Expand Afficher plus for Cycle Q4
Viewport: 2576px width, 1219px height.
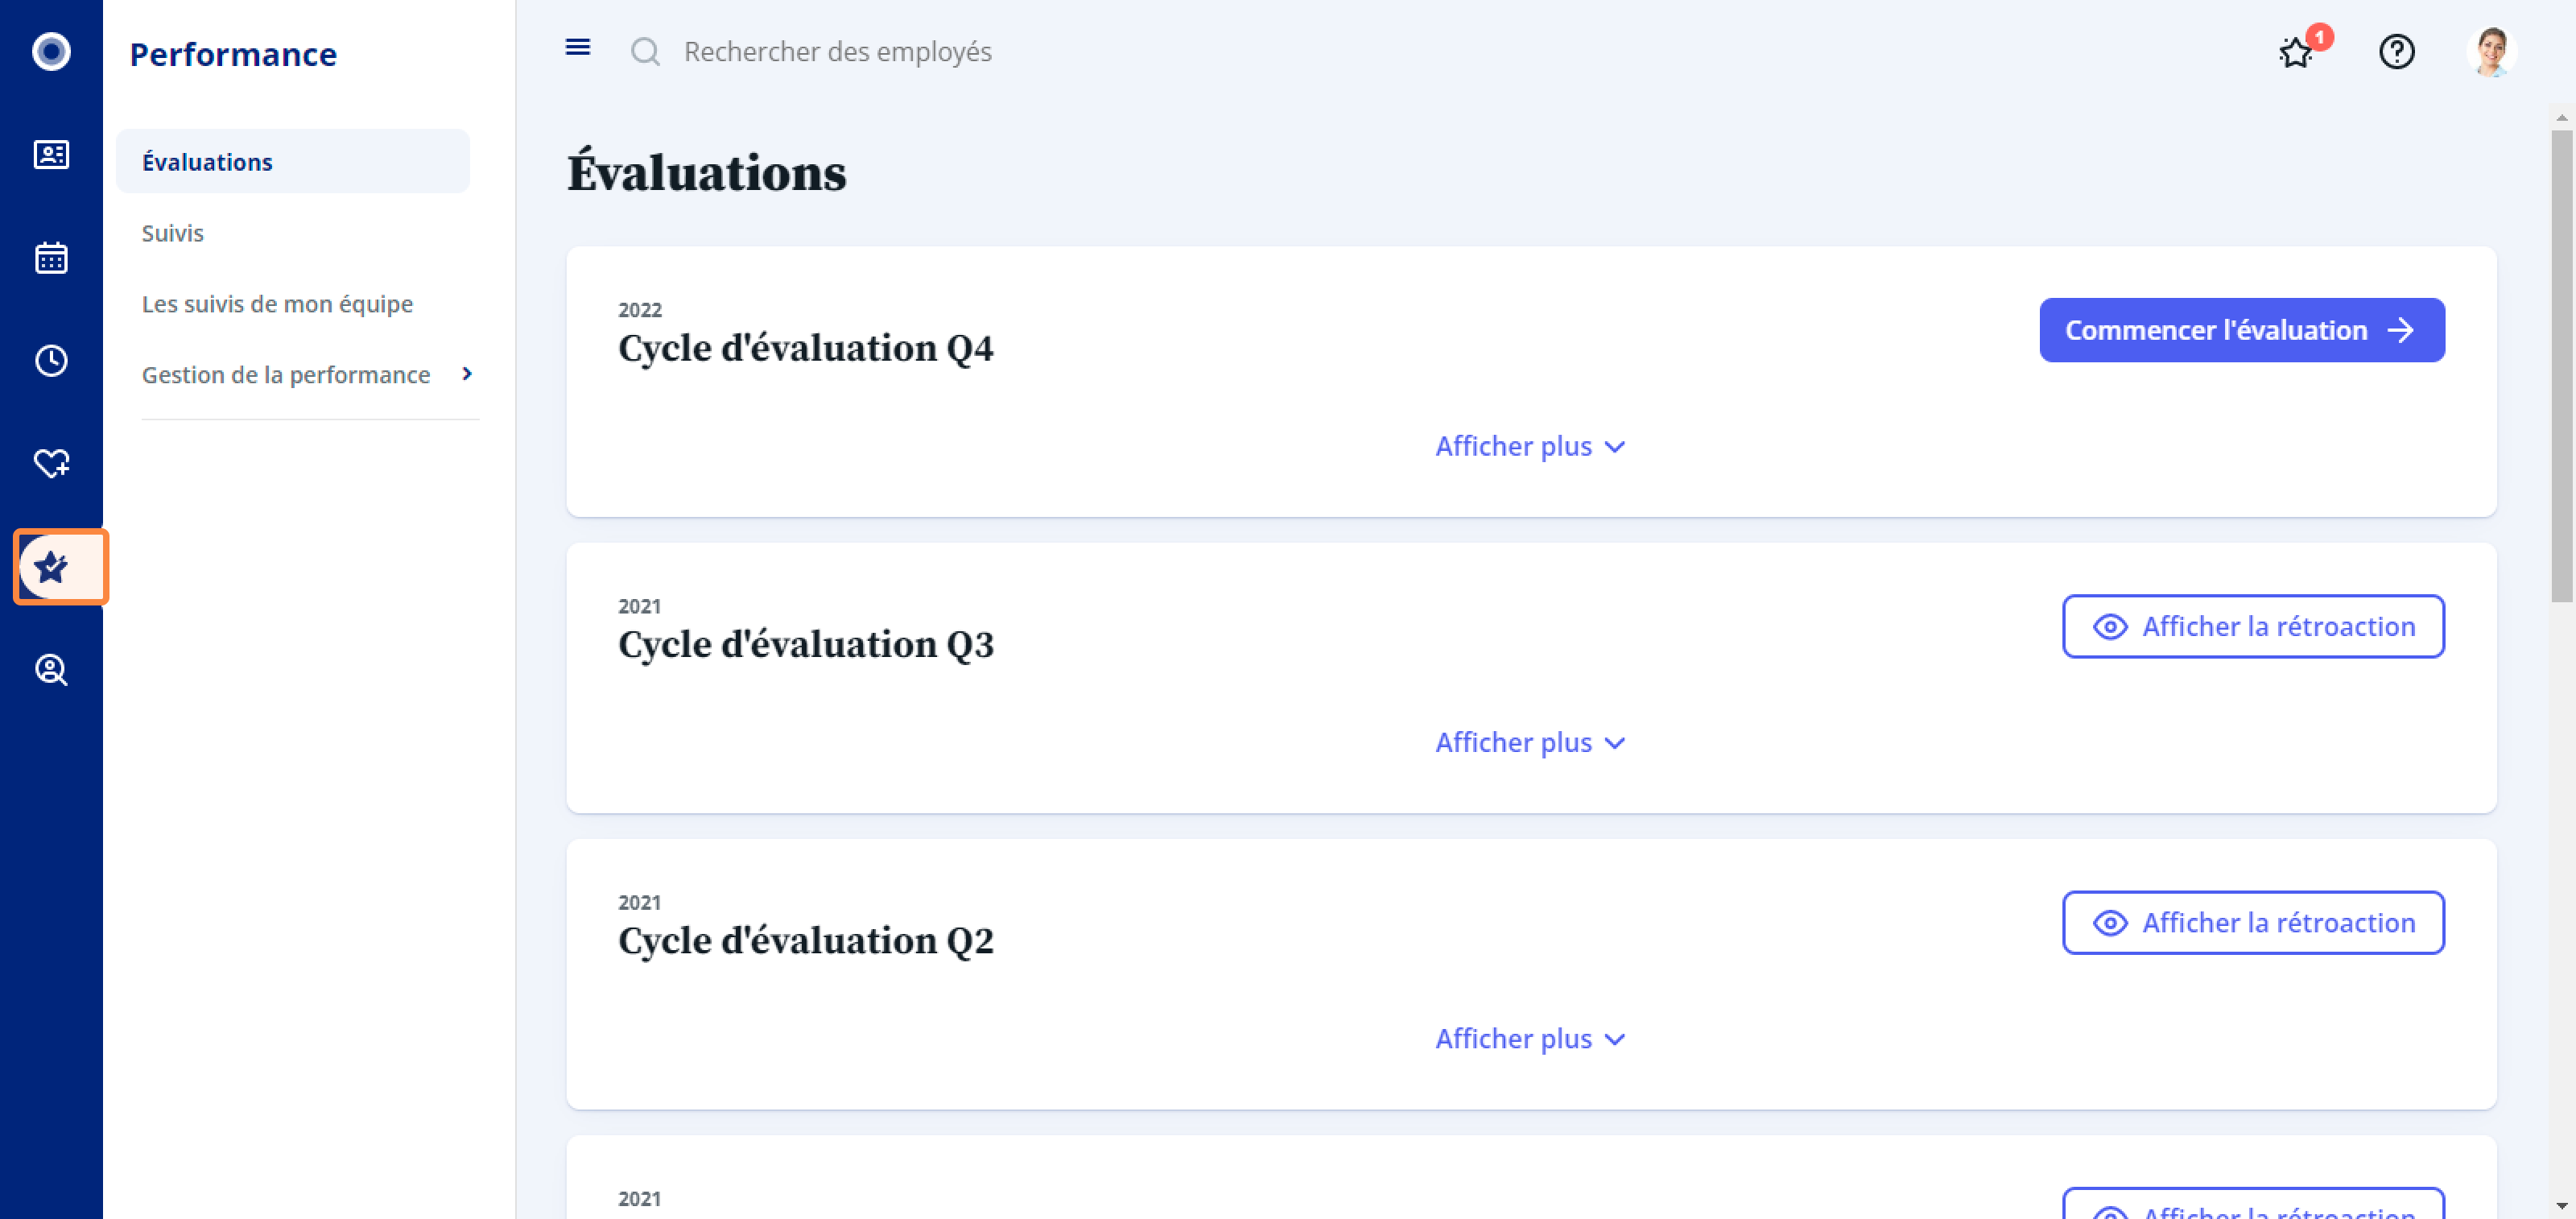tap(1530, 446)
